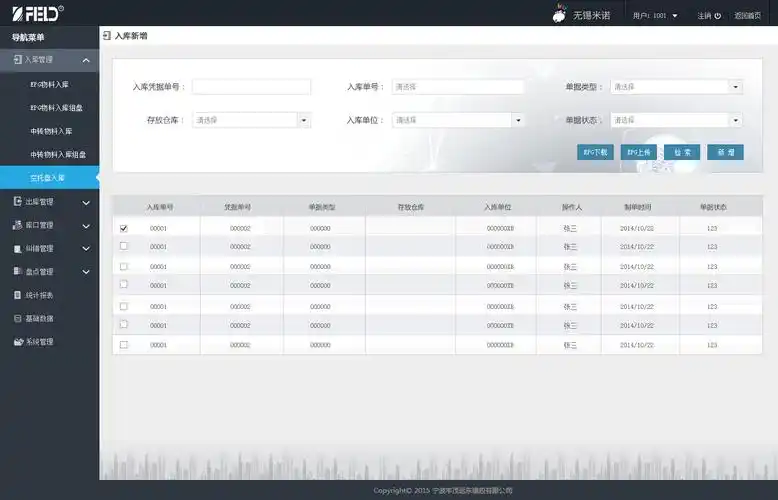Expand the 盘点管理 chevron
Image resolution: width=778 pixels, height=500 pixels.
pos(86,272)
